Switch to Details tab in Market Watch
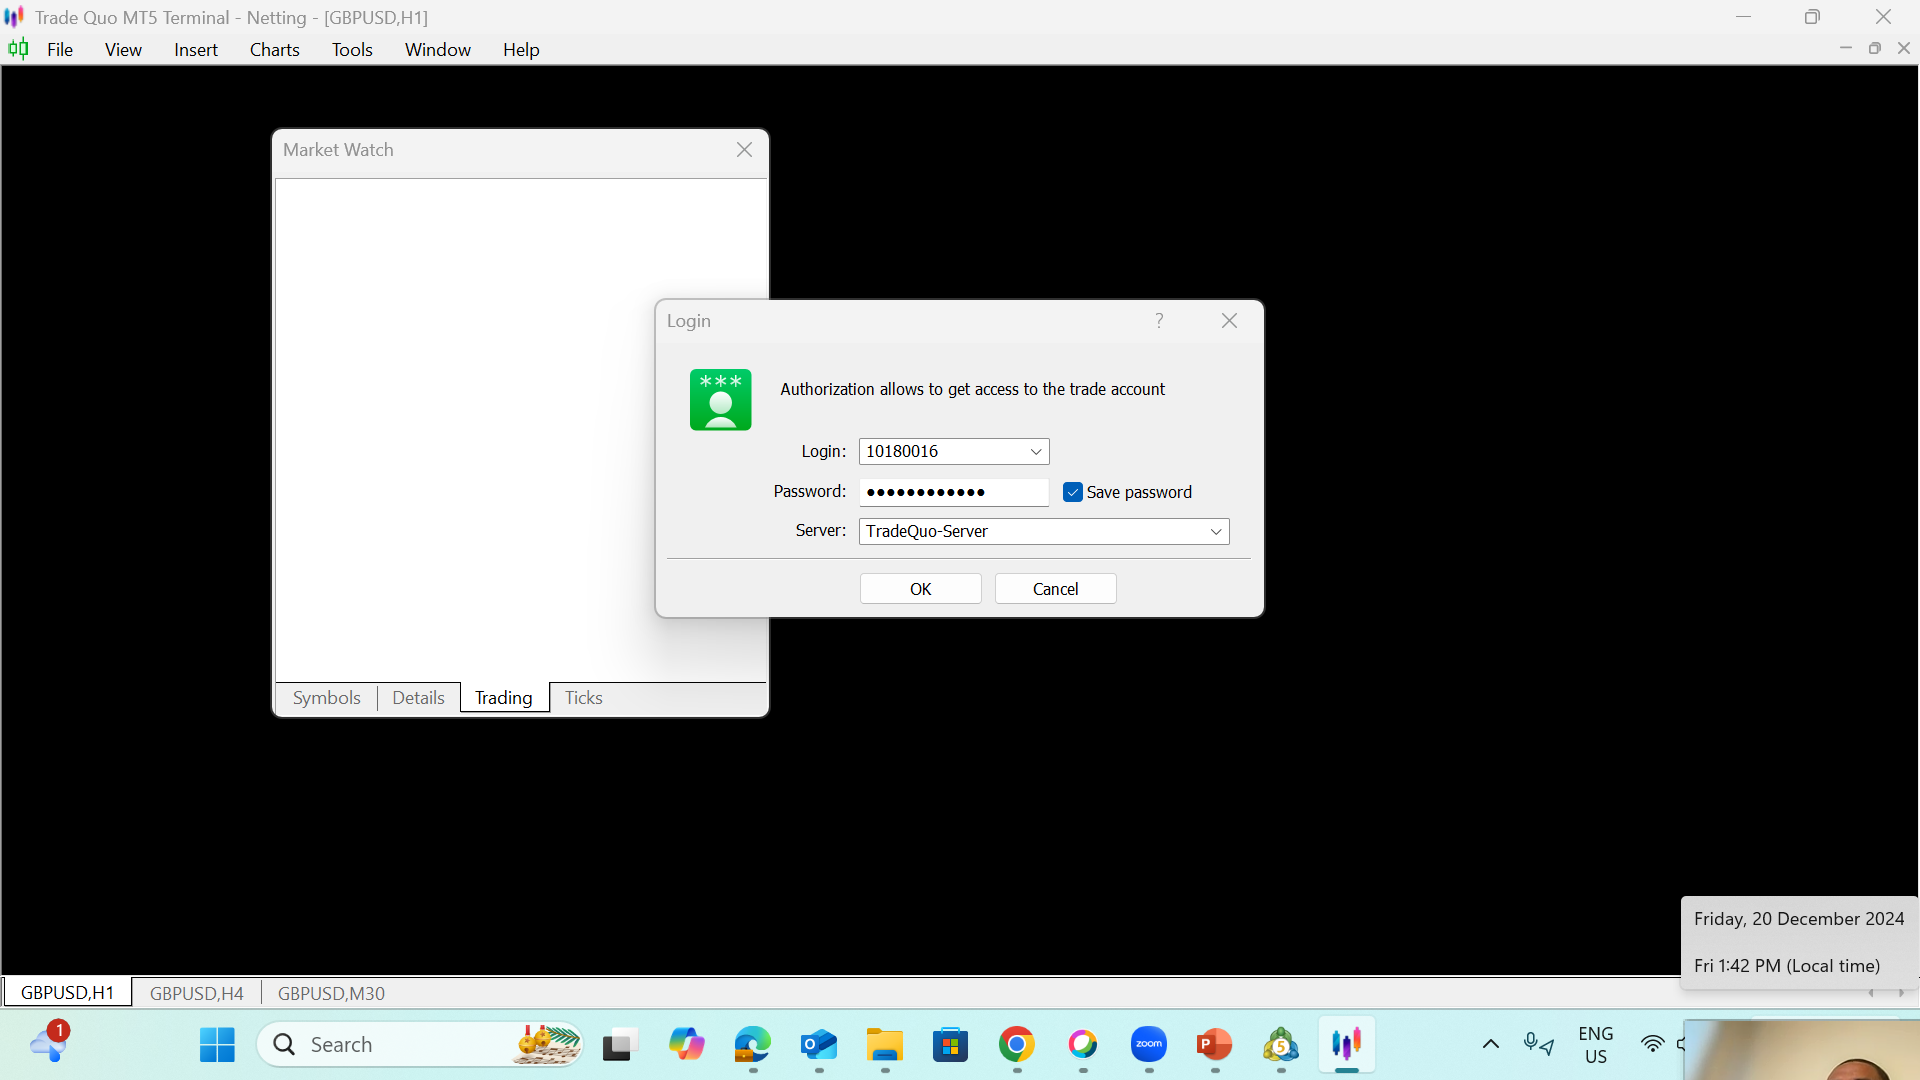Viewport: 1920px width, 1080px height. 418,698
